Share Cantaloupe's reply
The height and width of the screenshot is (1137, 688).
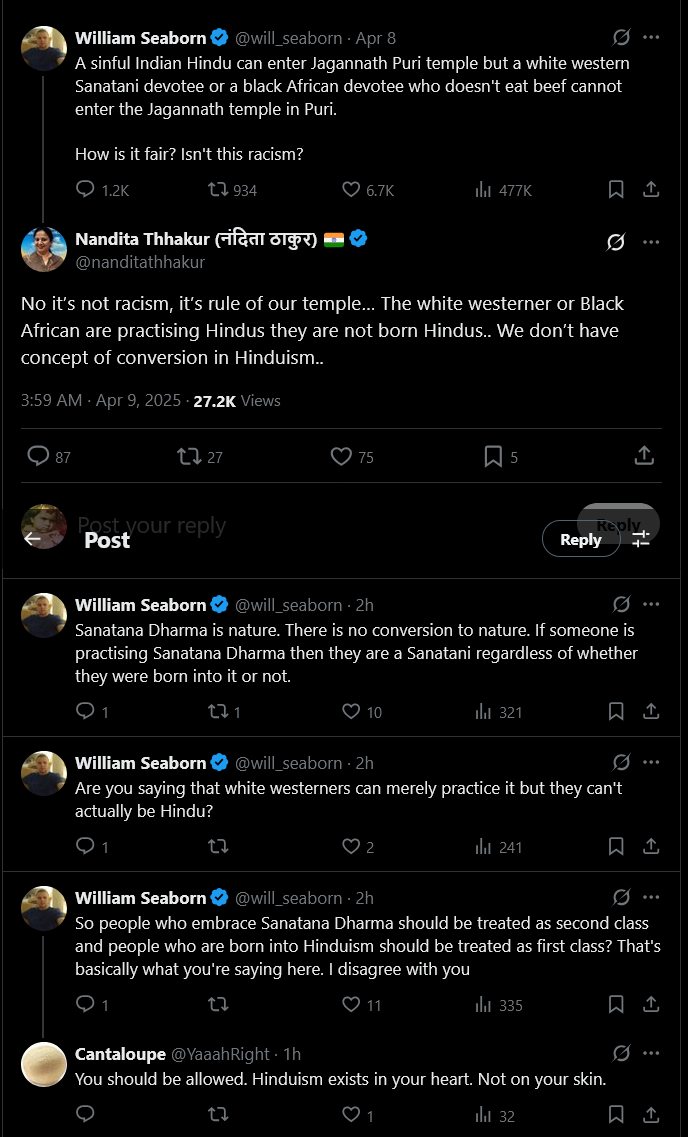(x=650, y=1115)
